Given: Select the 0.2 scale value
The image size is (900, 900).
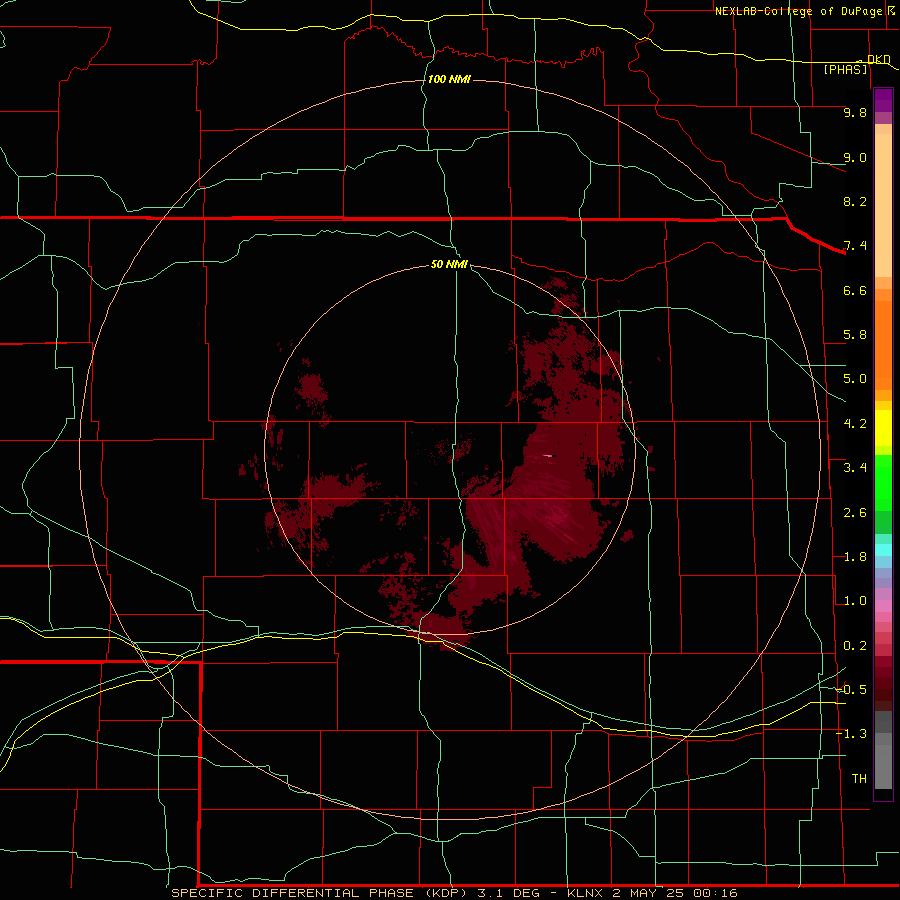Looking at the screenshot, I should [x=855, y=646].
